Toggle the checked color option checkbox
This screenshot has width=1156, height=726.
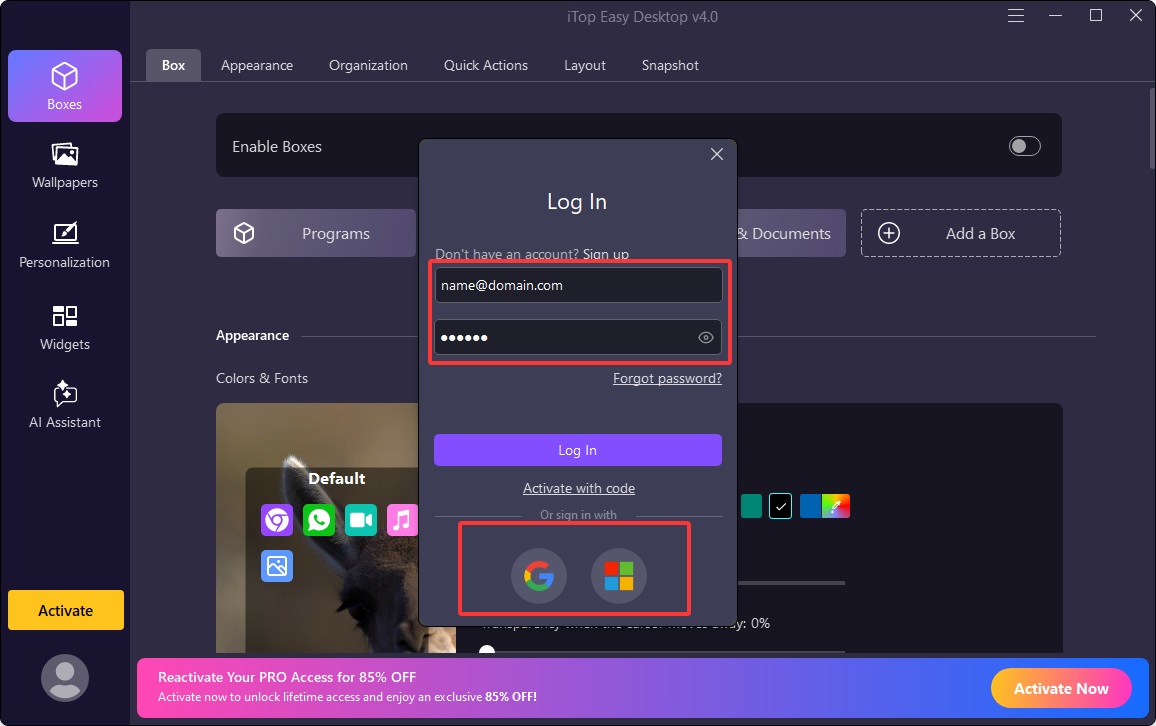780,506
